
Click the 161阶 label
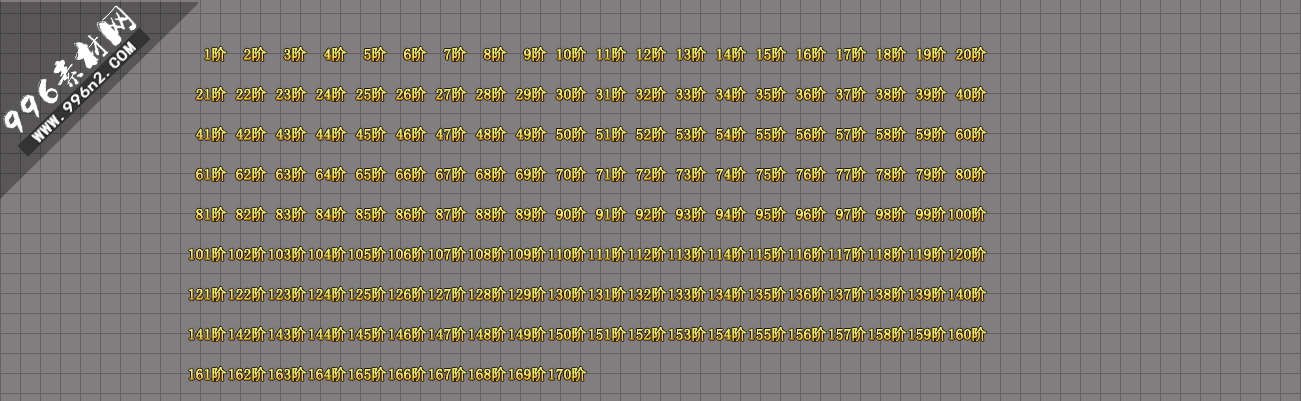[207, 375]
